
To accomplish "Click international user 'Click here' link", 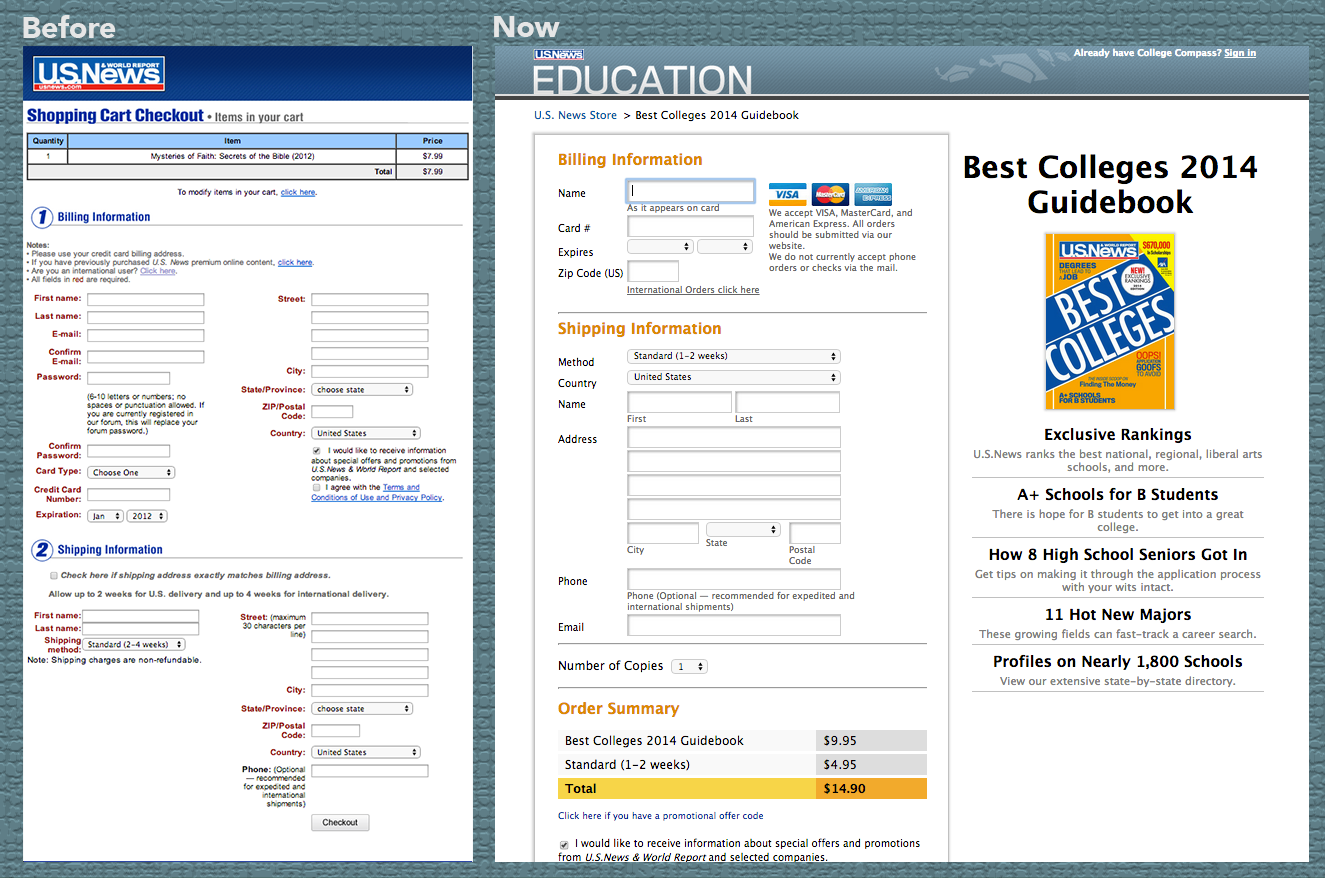I will [158, 271].
